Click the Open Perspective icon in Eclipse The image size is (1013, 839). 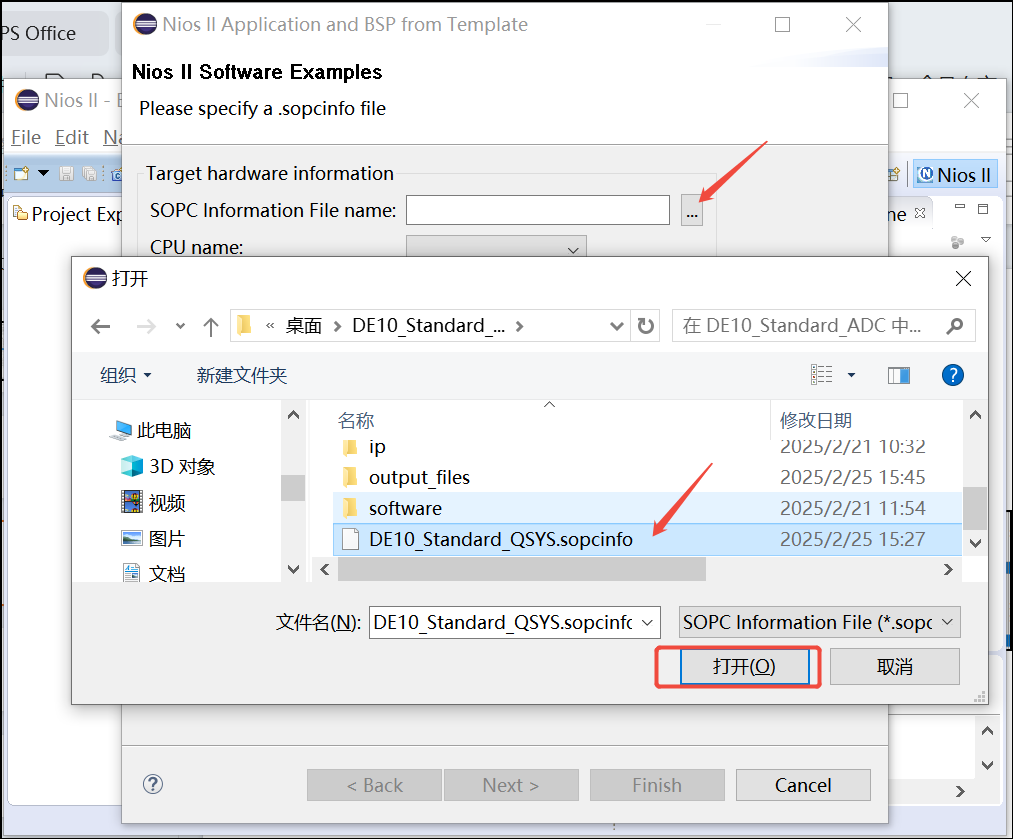coord(894,174)
